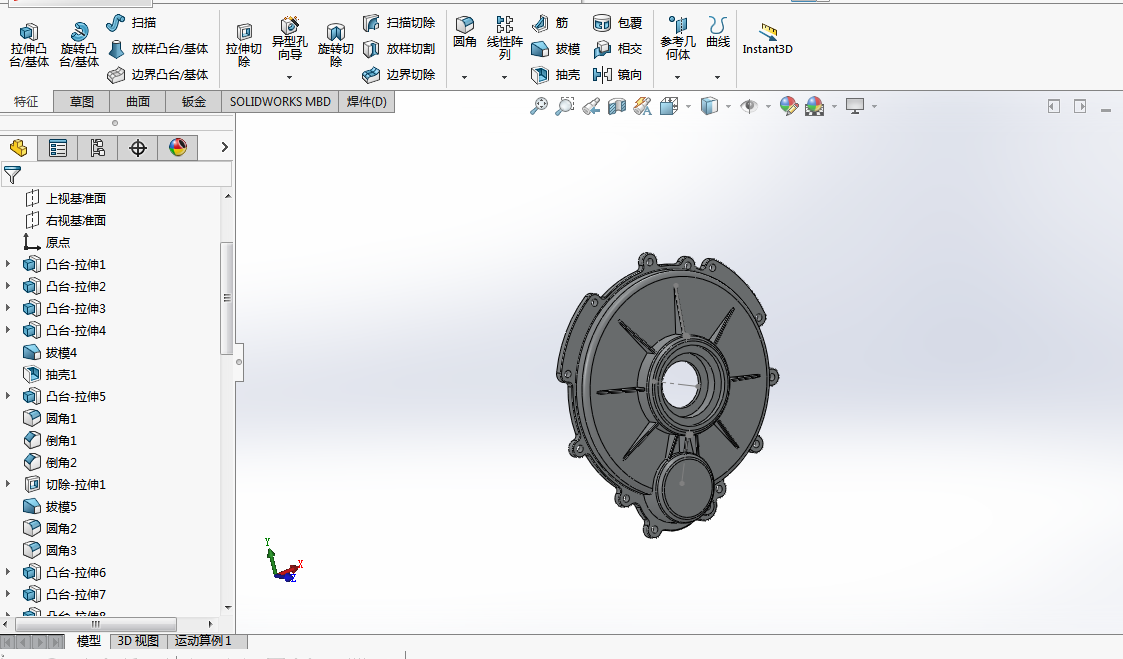
Task: Open dropdown arrow under 参考几何体
Action: (x=678, y=77)
